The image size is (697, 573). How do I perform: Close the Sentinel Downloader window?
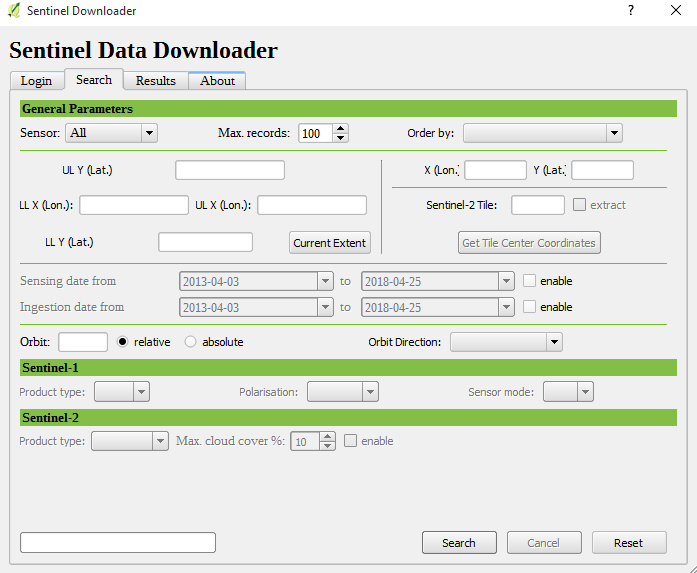point(676,11)
